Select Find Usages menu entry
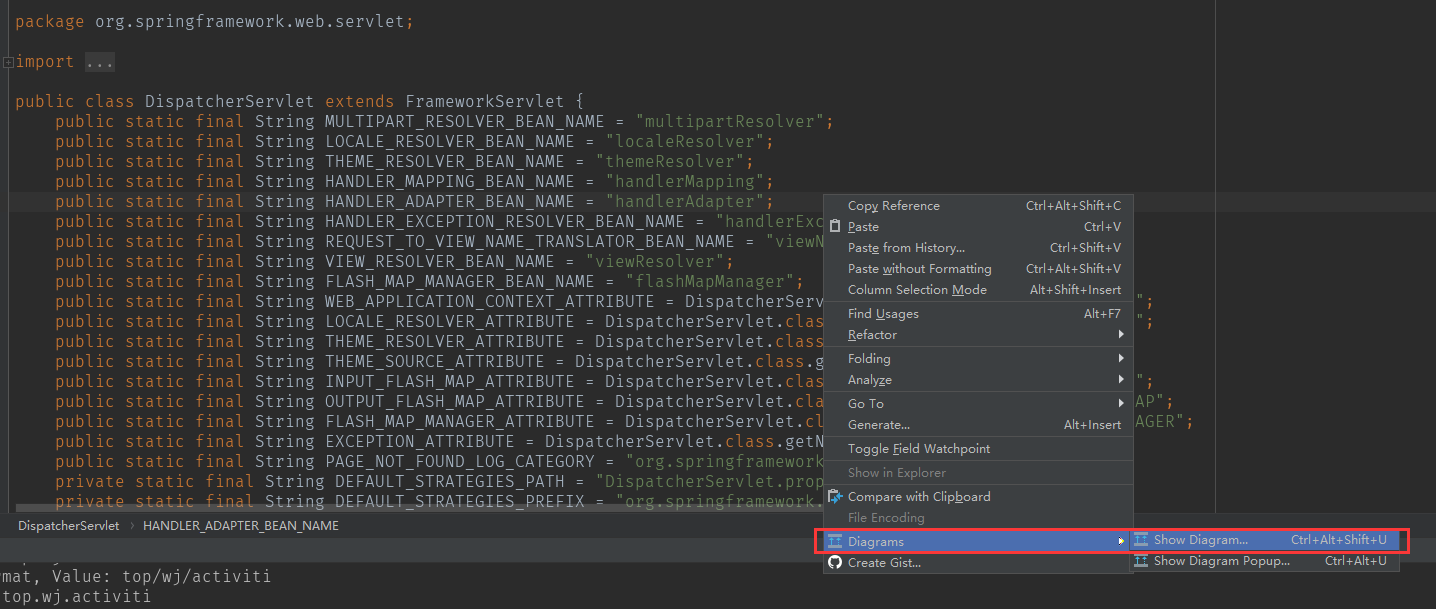 977,314
